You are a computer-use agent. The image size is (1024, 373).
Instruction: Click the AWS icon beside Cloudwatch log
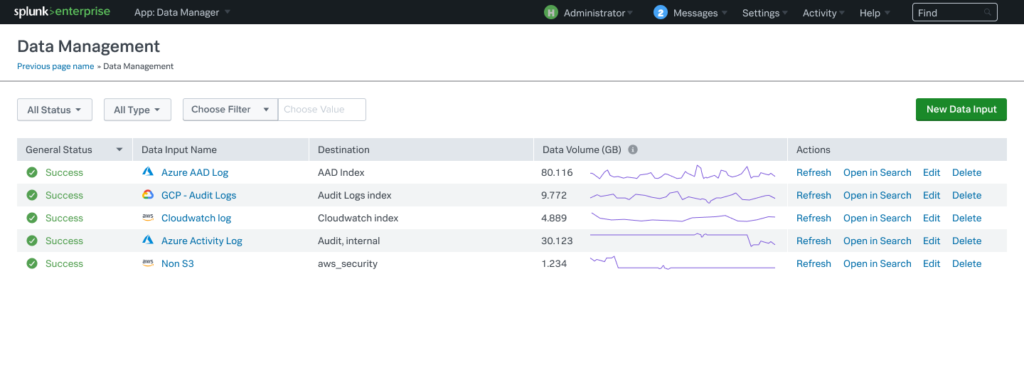148,218
